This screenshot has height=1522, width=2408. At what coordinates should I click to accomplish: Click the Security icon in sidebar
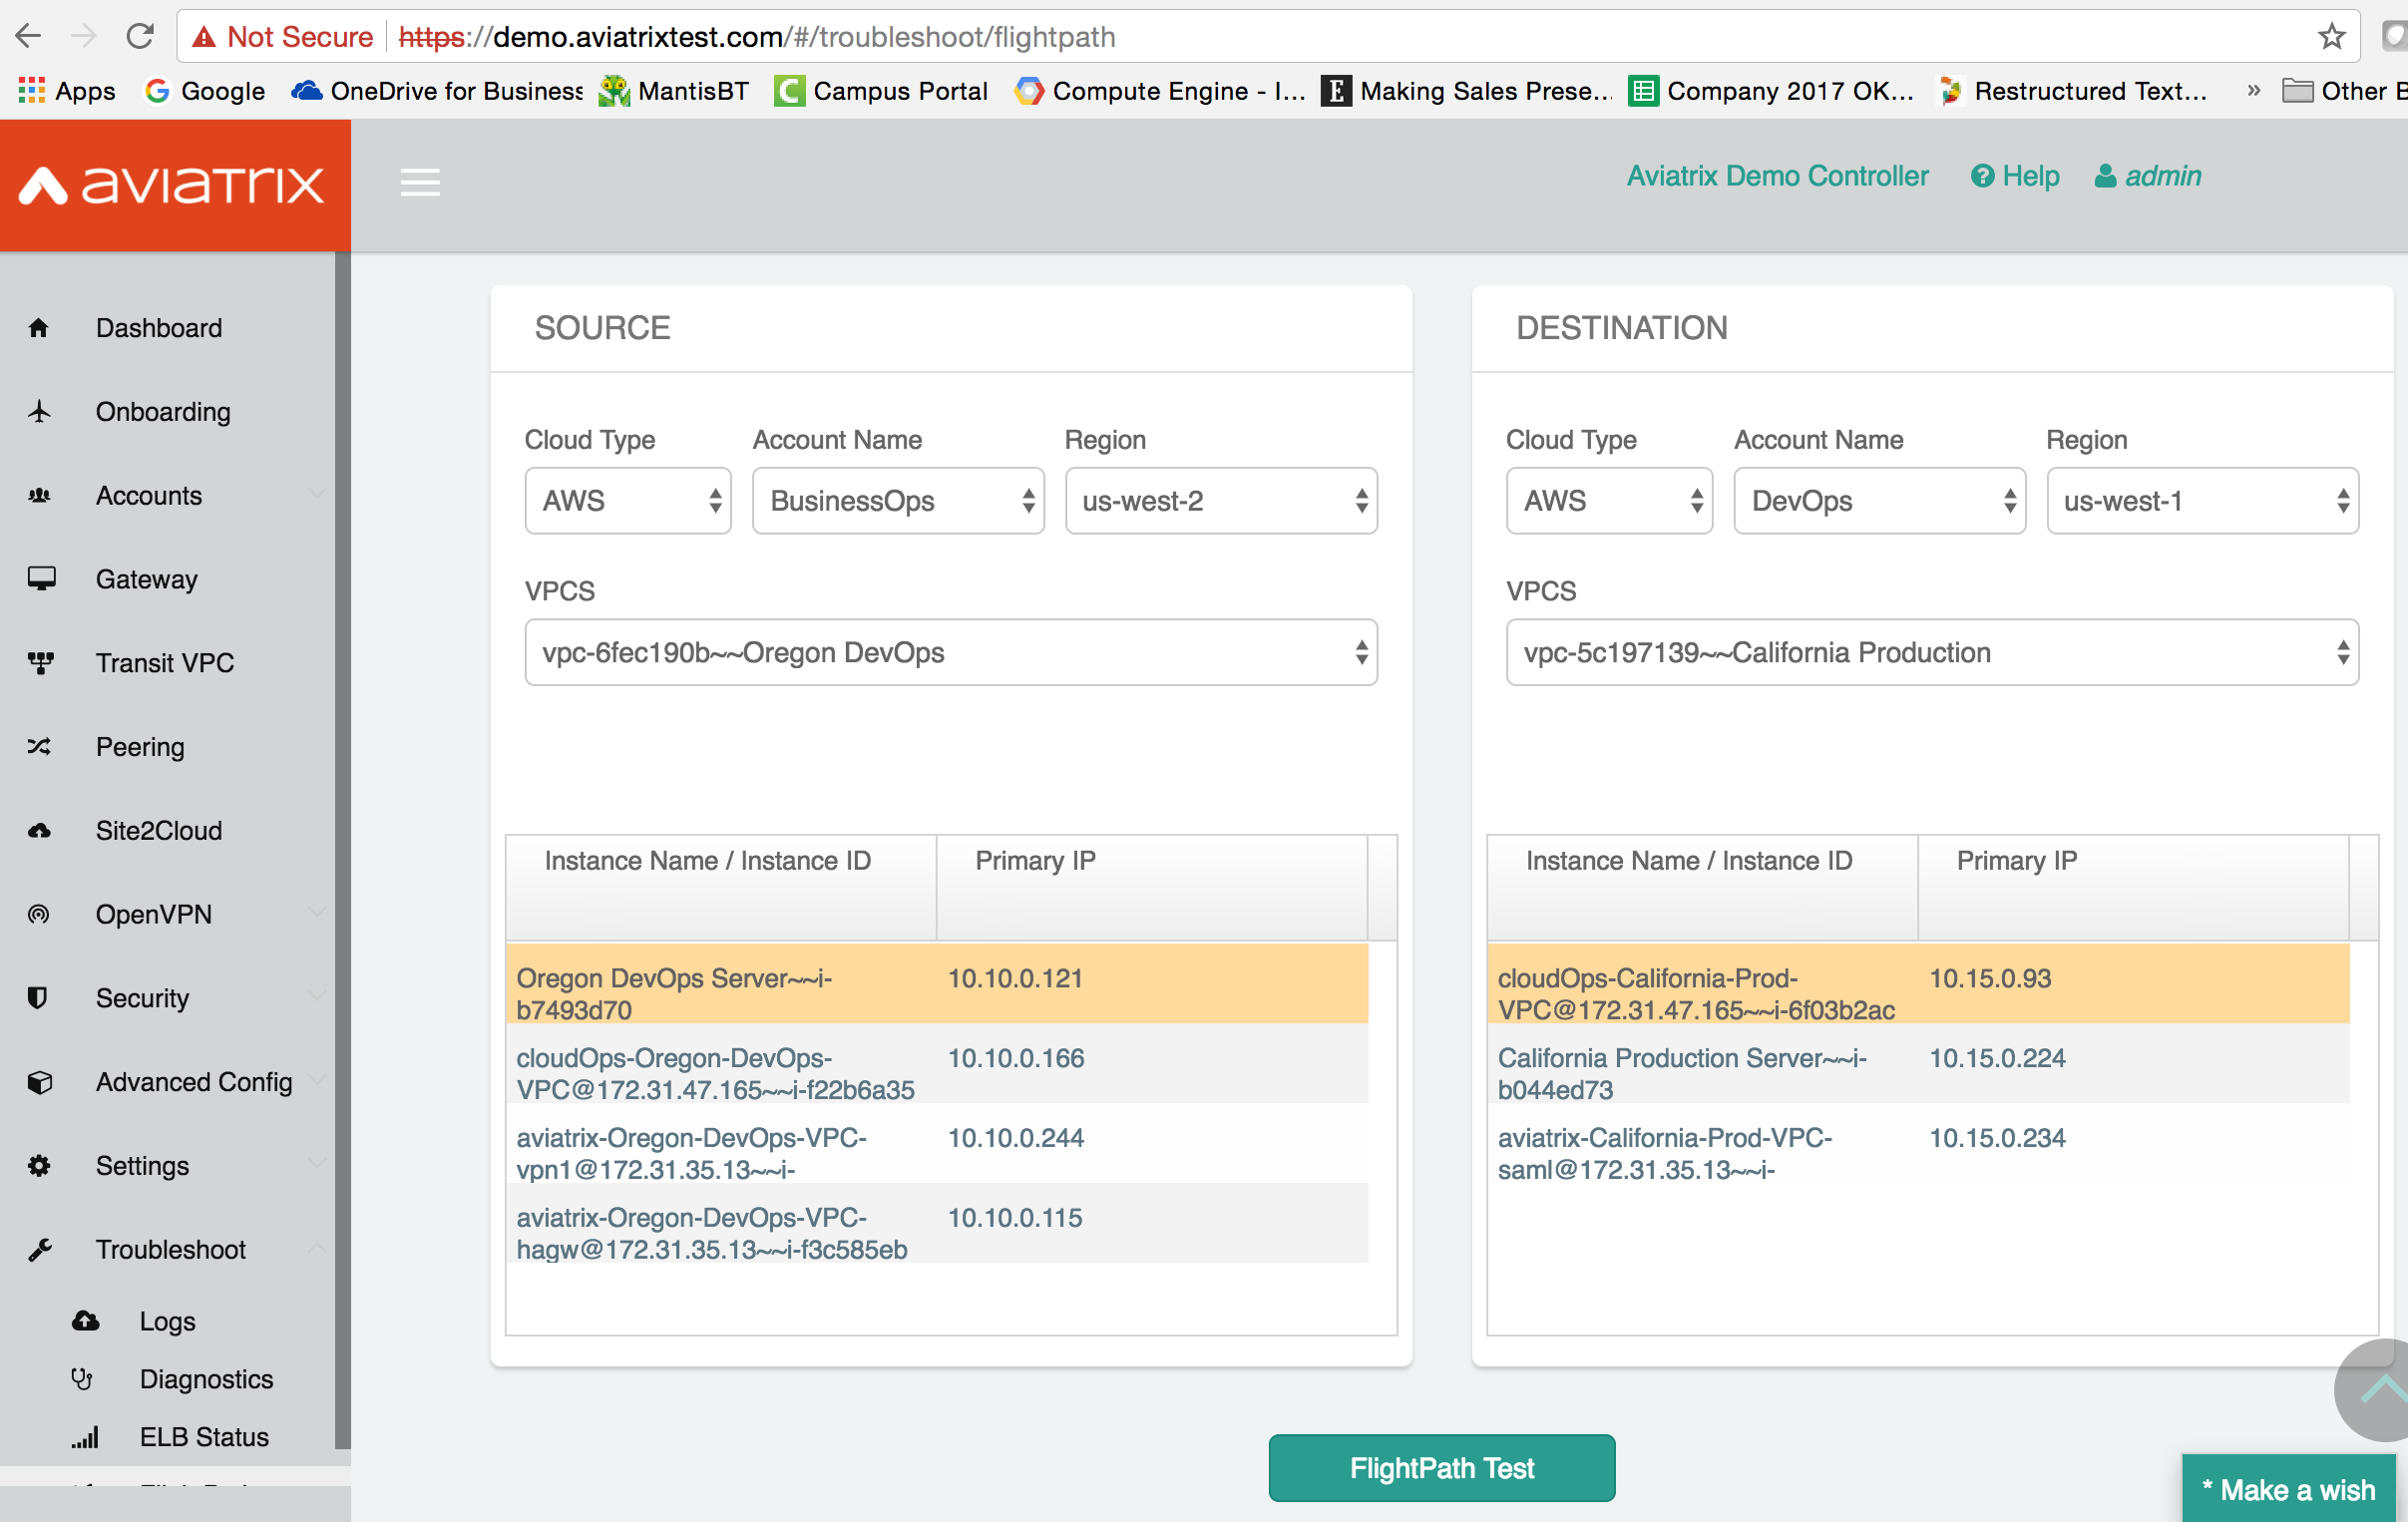pyautogui.click(x=39, y=996)
